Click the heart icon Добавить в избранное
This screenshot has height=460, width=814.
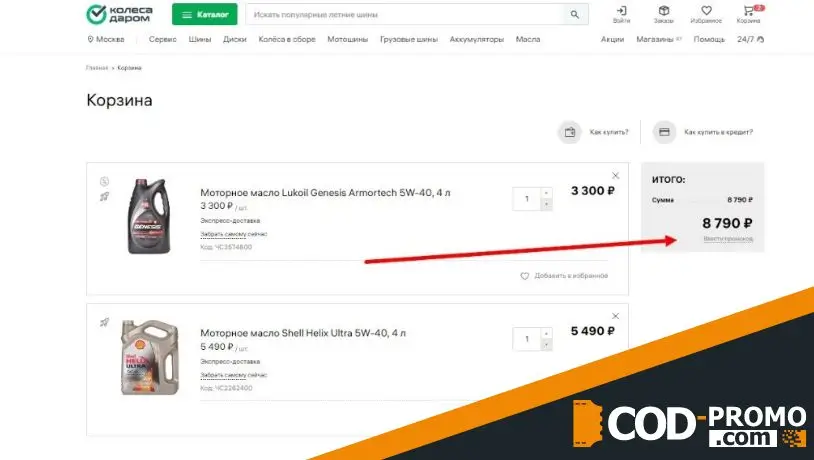coord(525,276)
